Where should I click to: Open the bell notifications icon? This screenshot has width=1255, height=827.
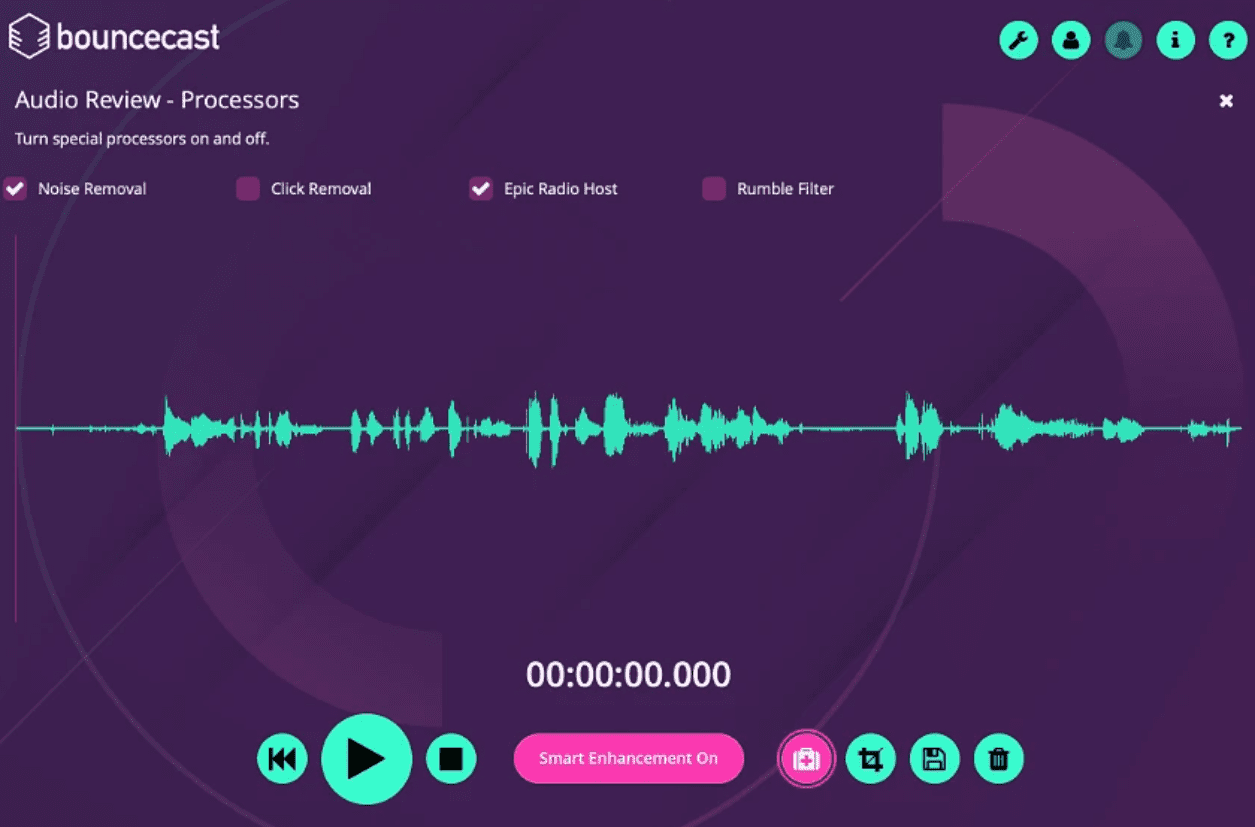coord(1123,40)
